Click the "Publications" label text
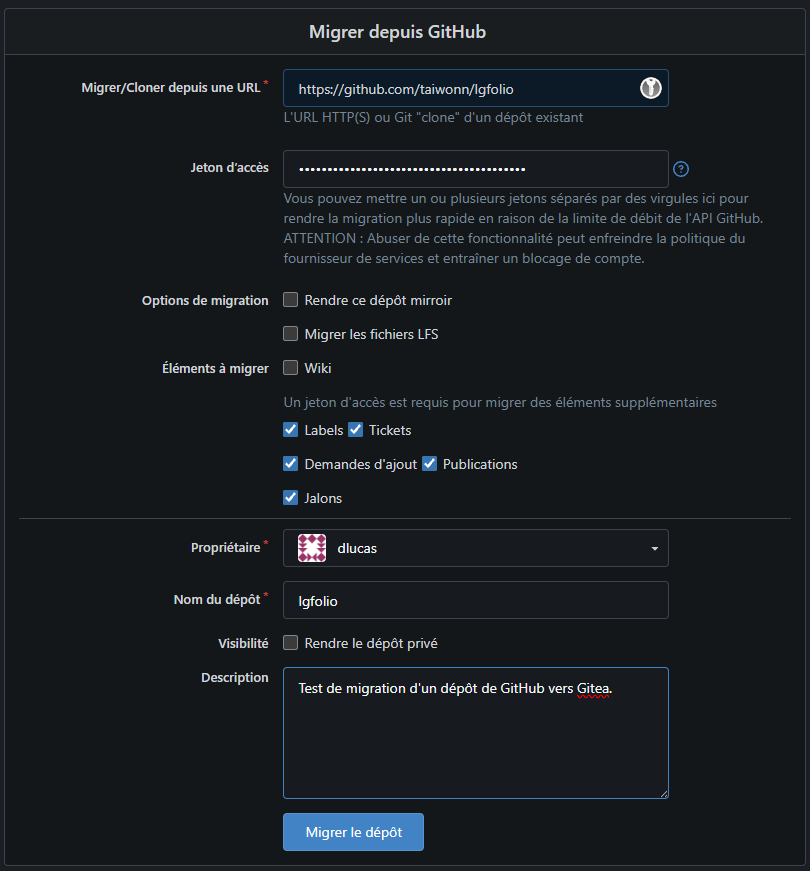The height and width of the screenshot is (871, 810). pyautogui.click(x=480, y=464)
